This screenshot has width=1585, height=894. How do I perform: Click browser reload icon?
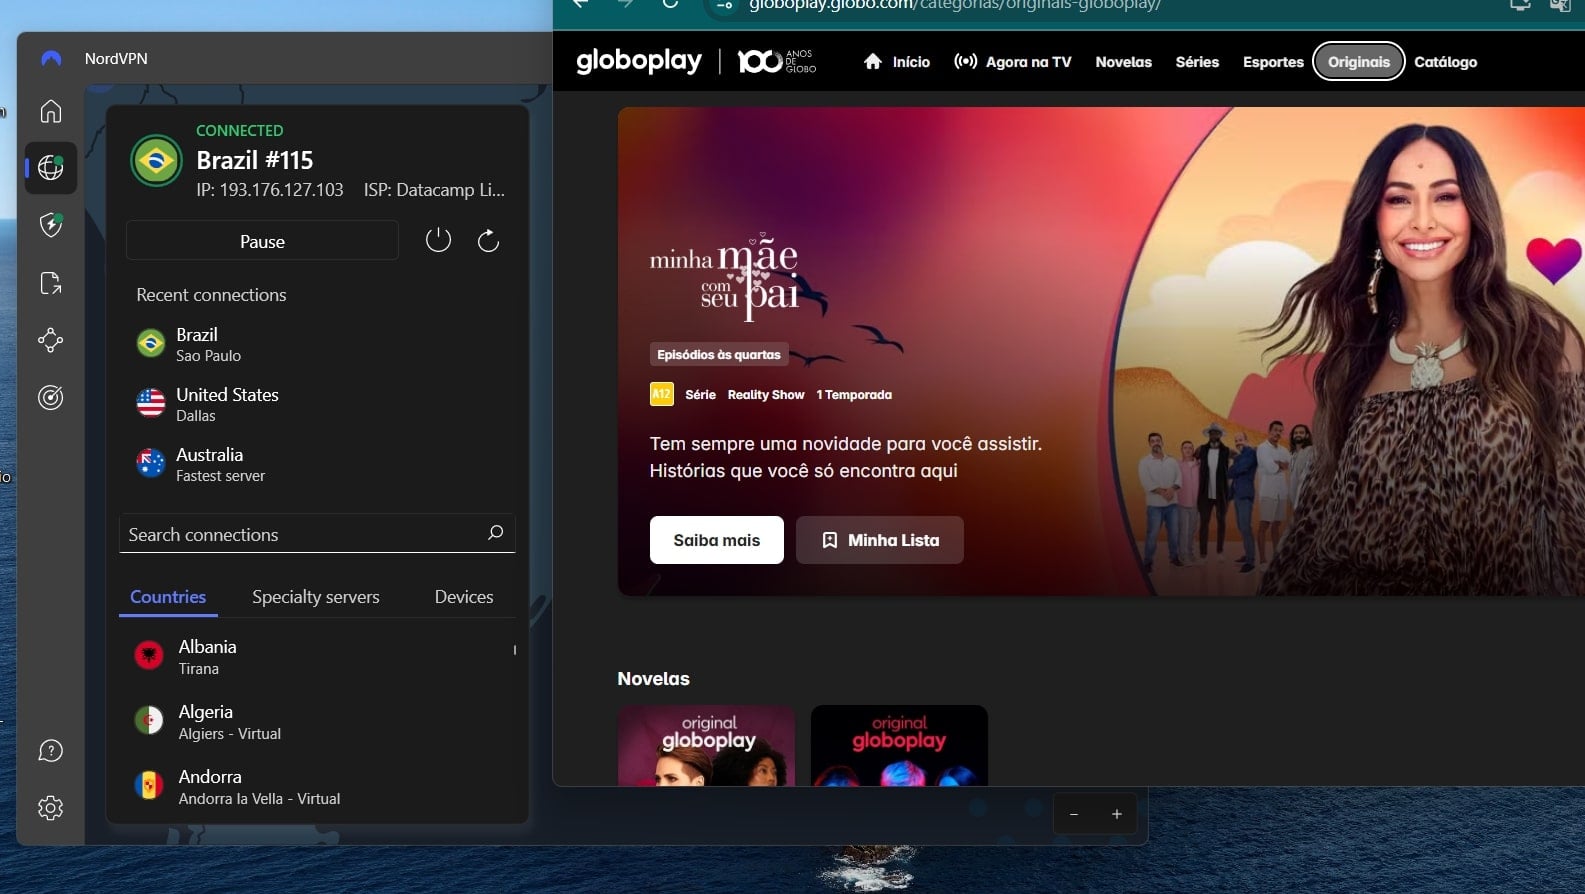670,3
